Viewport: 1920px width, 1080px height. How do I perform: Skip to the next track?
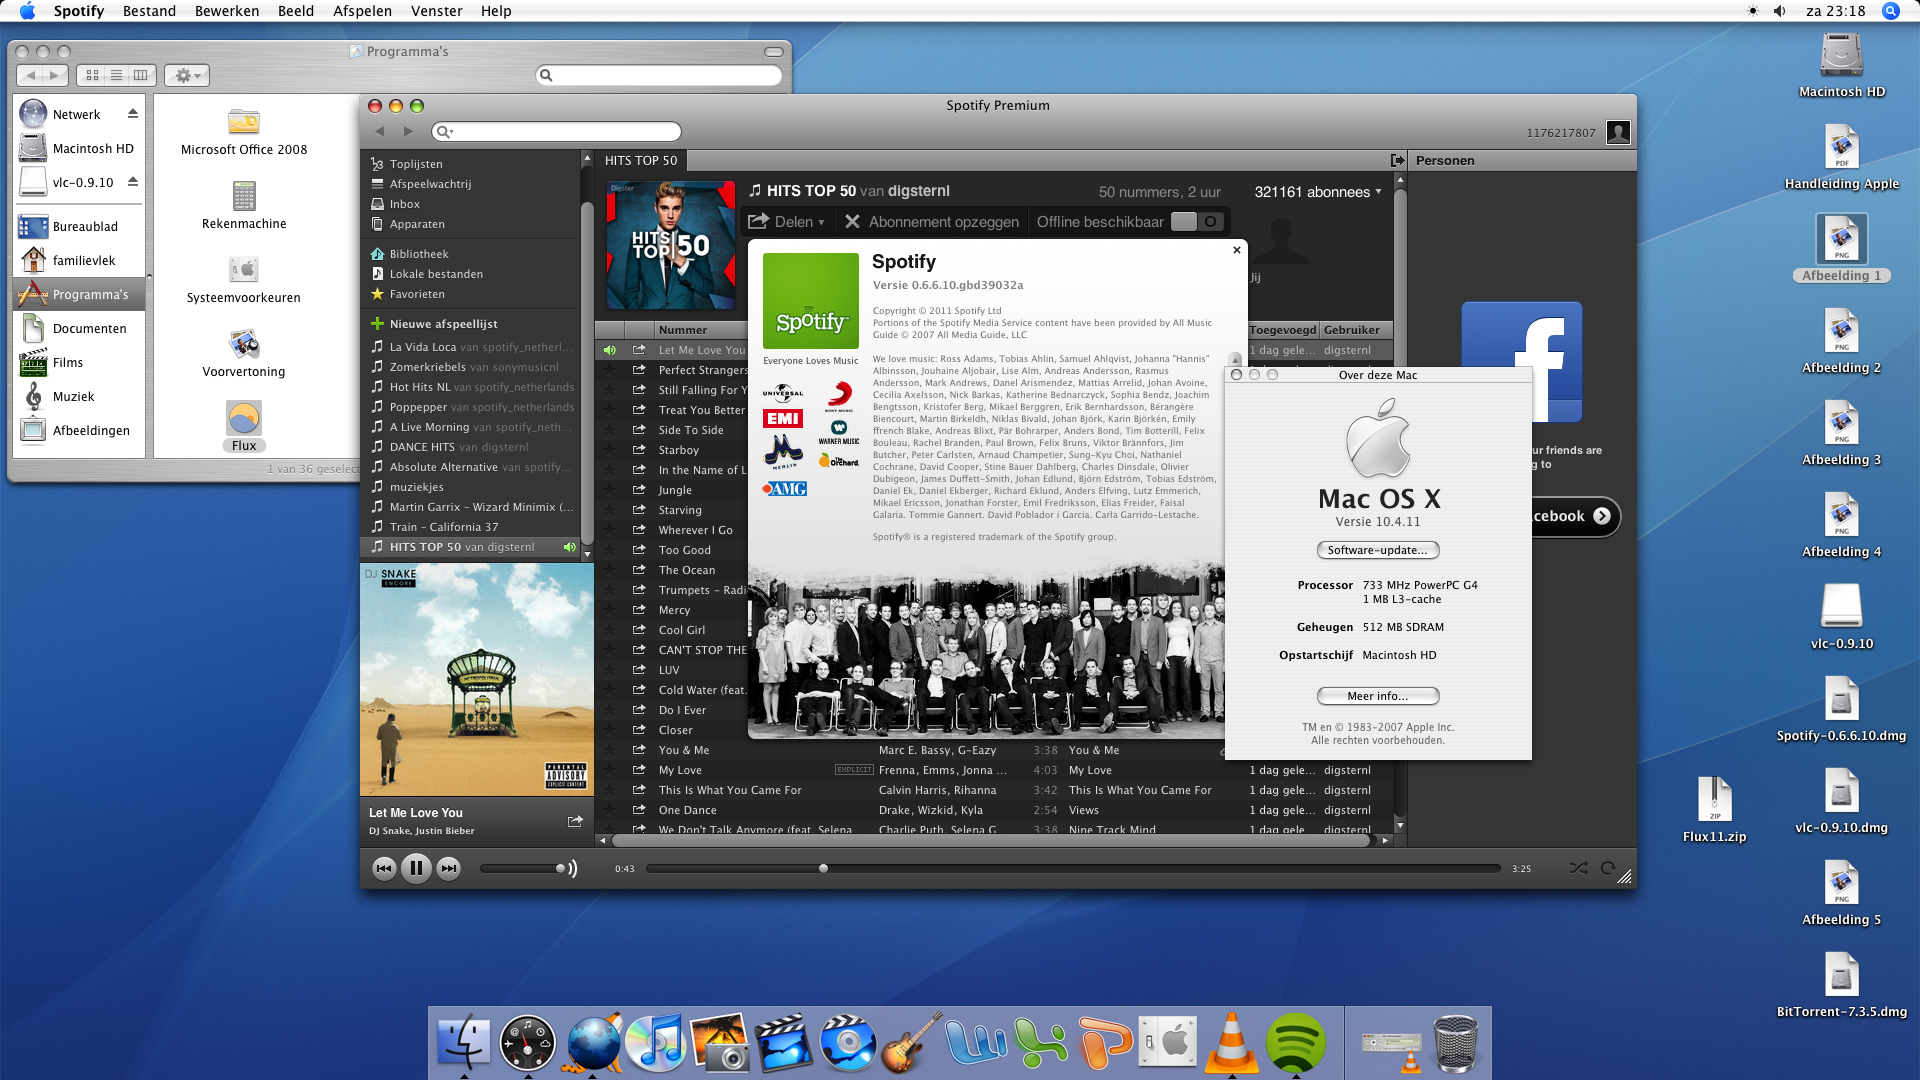point(449,868)
